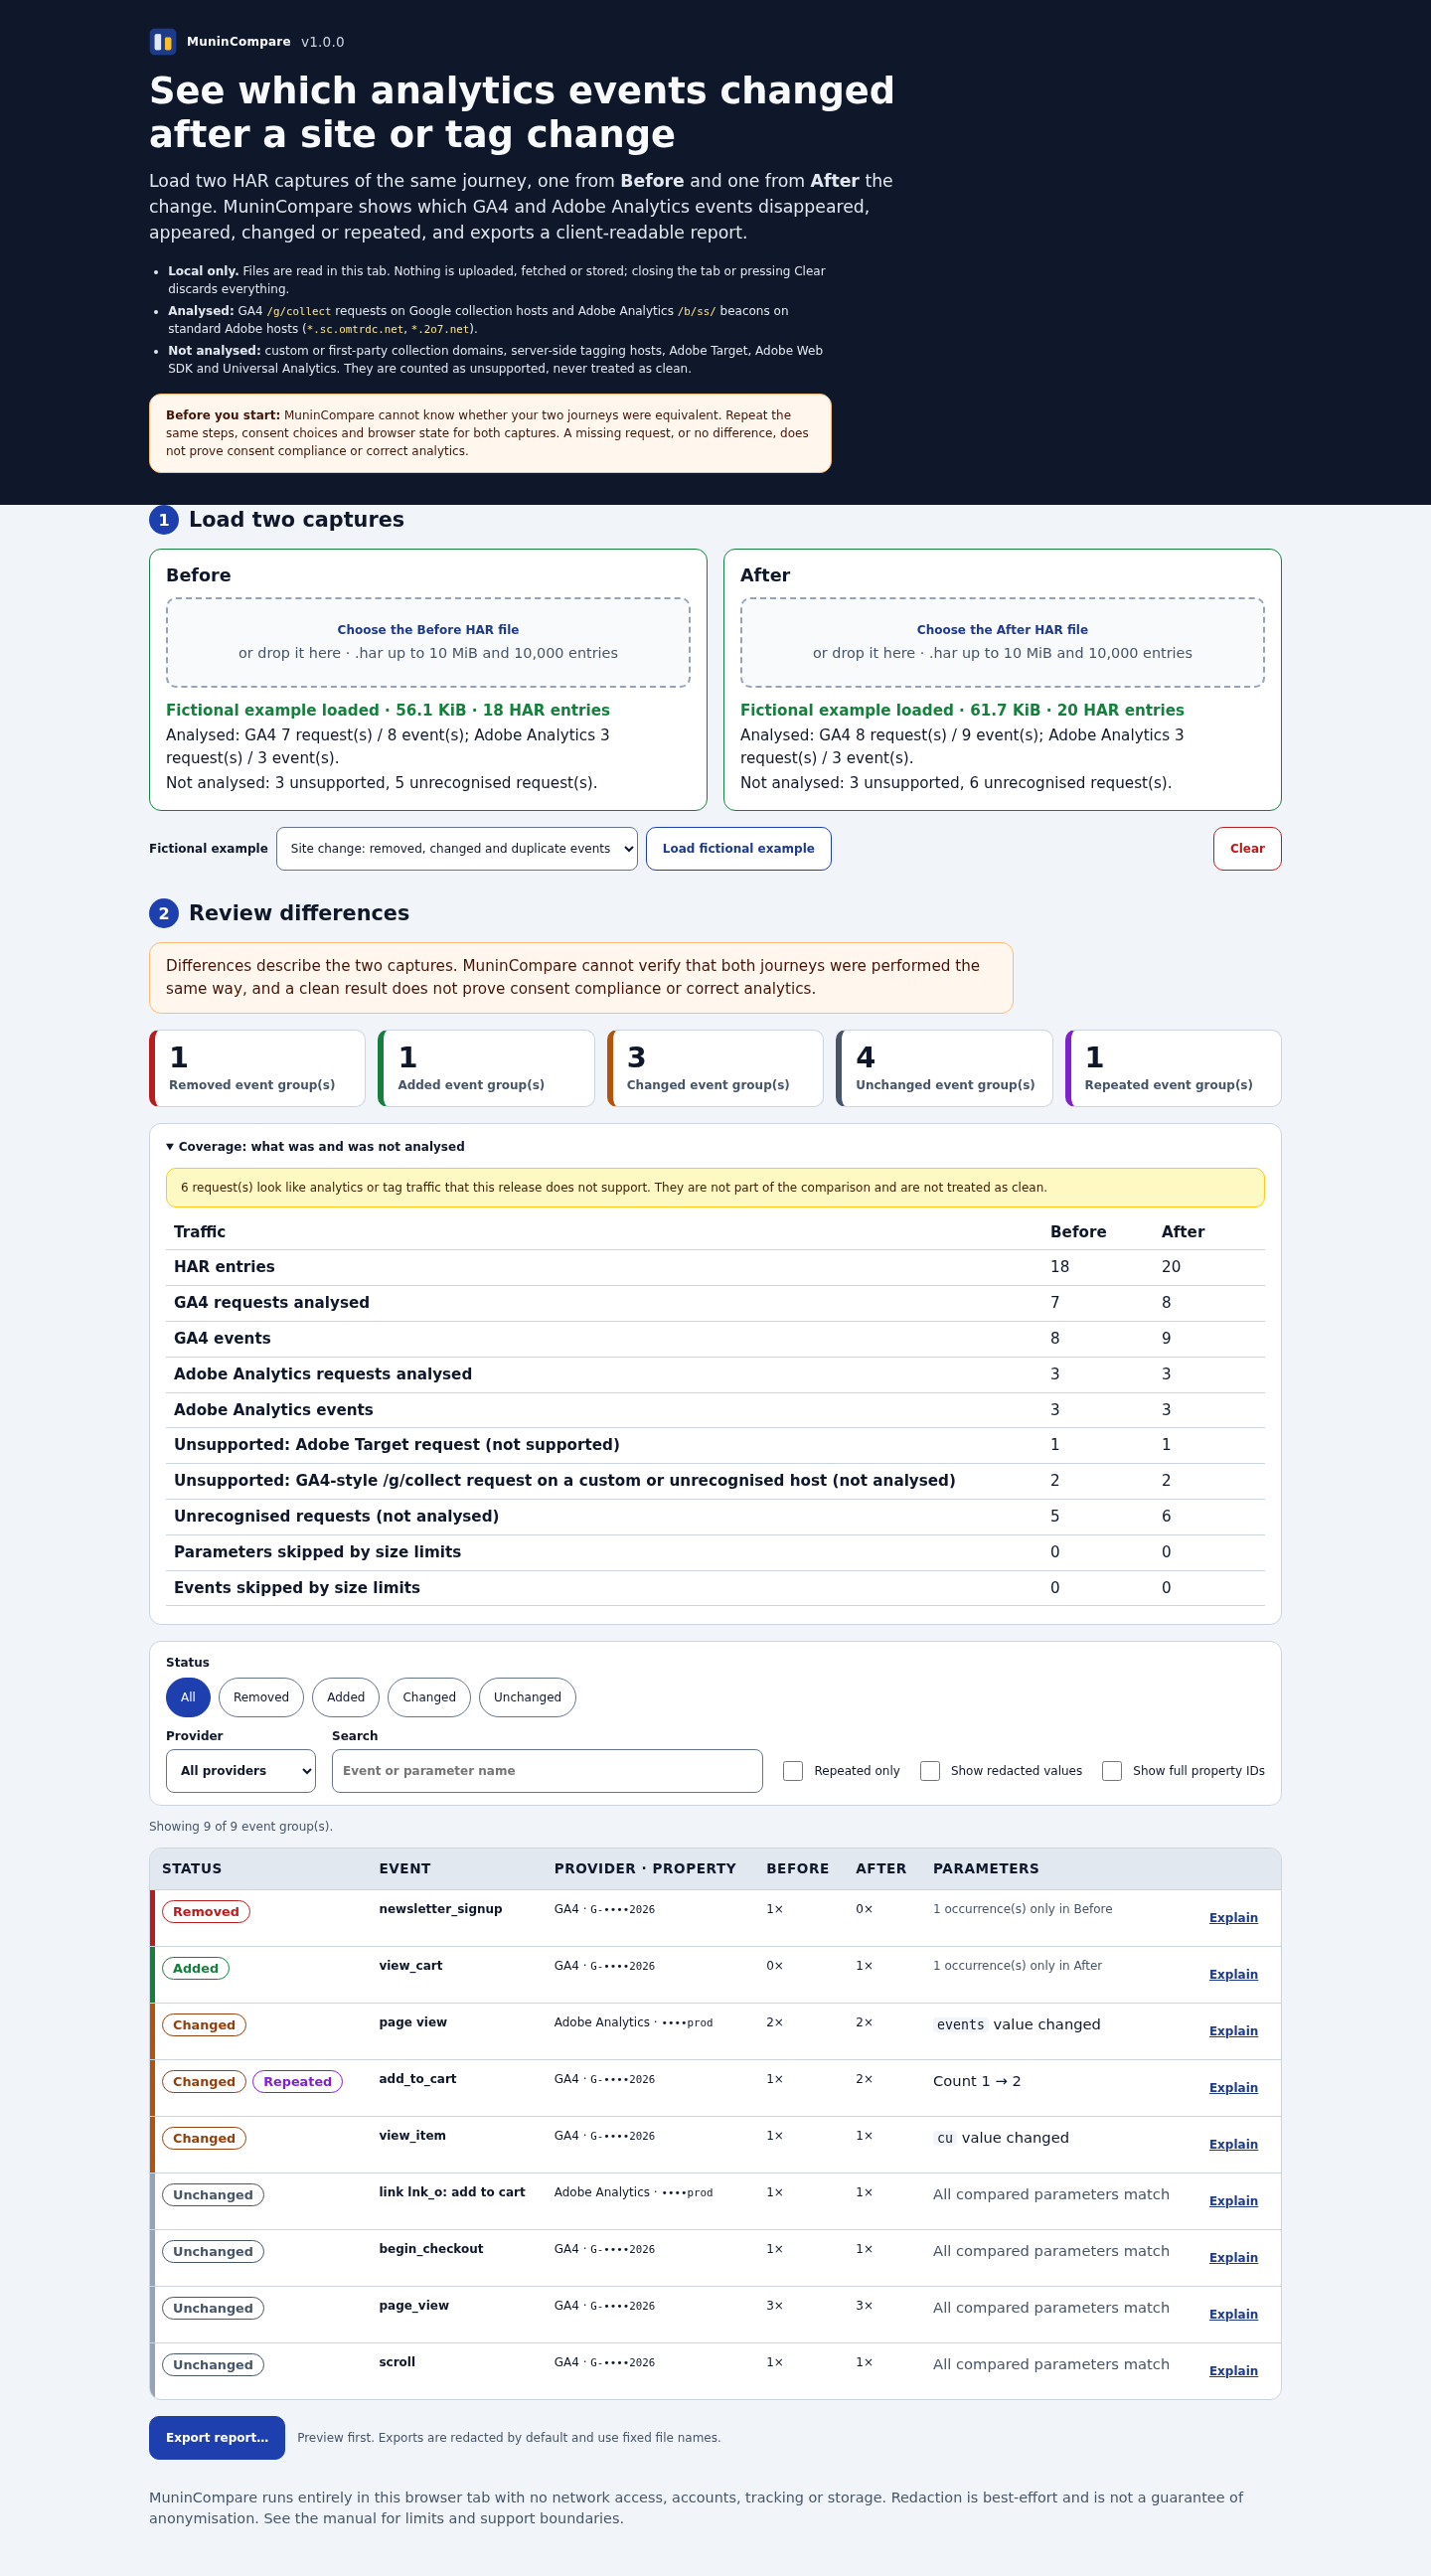Open Explain for Adobe page view row
Viewport: 1431px width, 2576px height.
pyautogui.click(x=1233, y=2031)
